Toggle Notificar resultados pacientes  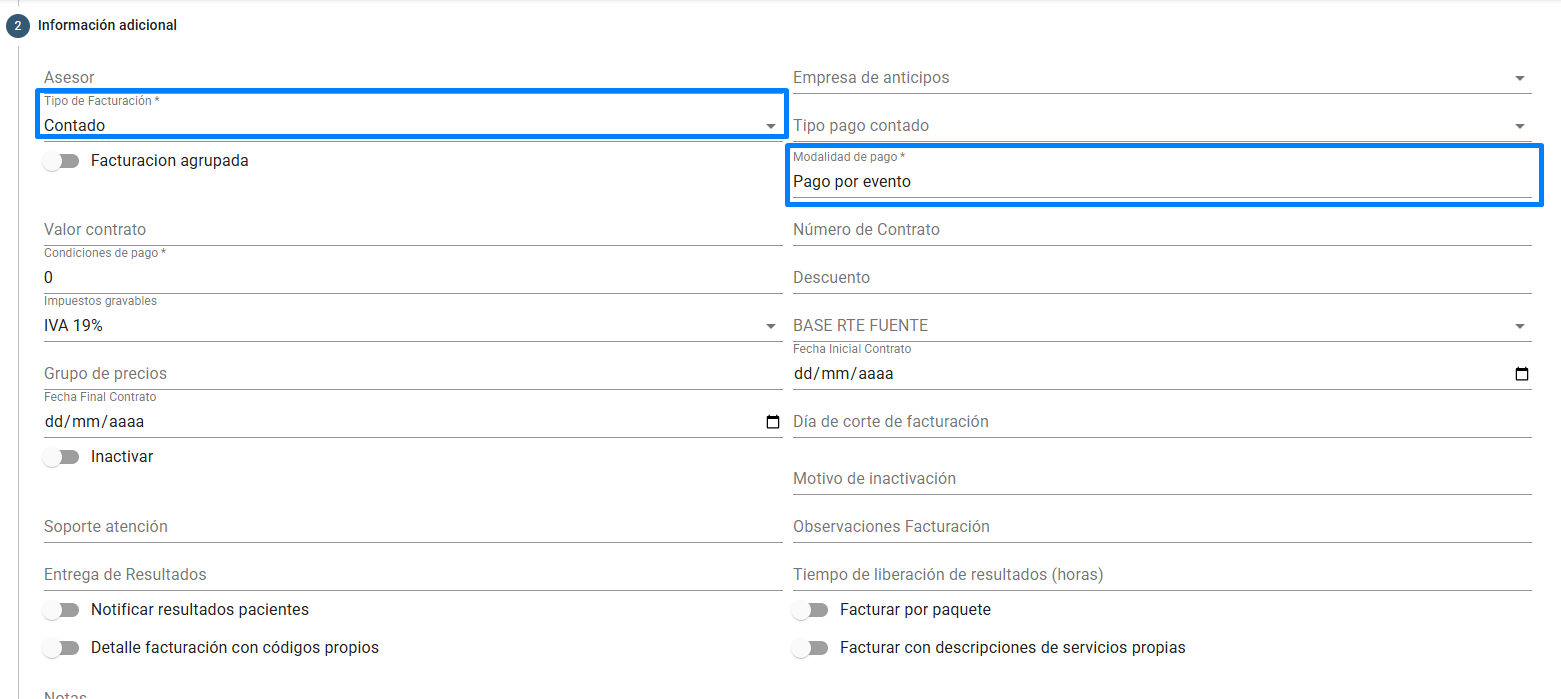click(x=62, y=610)
